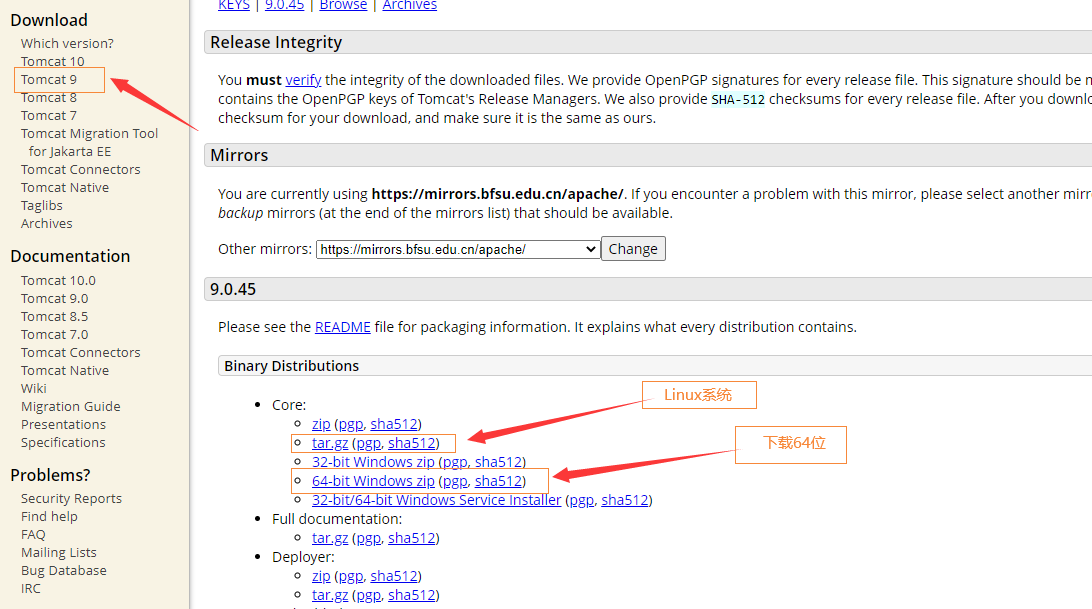Open Bug Database in sidebar
This screenshot has width=1092, height=609.
coord(63,570)
